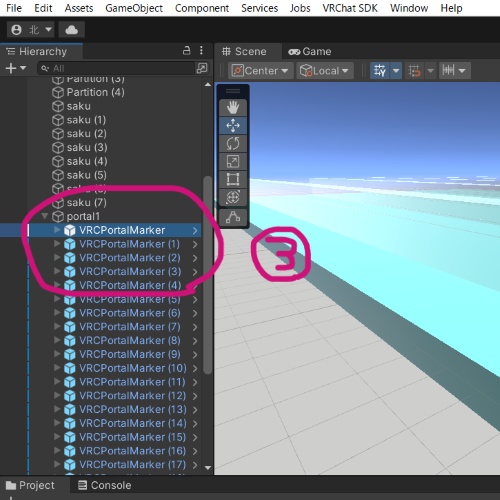Screen dimensions: 500x500
Task: Click the Hierarchy vertical scrollbar thumb
Action: coord(208,275)
